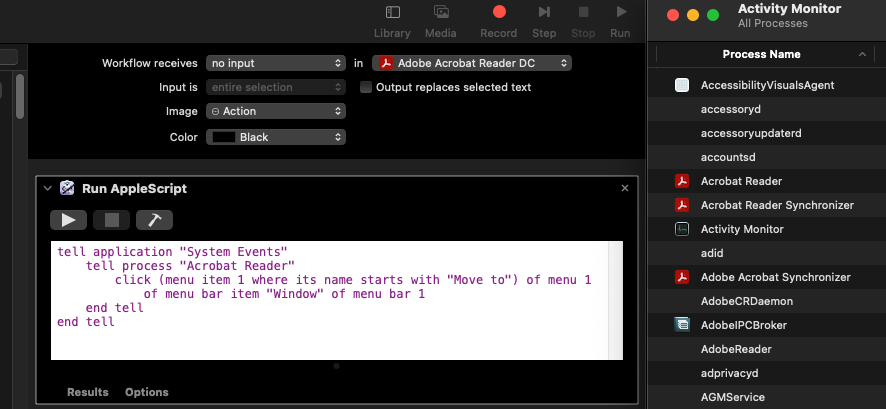Select the Activity Monitor process row

pos(767,229)
